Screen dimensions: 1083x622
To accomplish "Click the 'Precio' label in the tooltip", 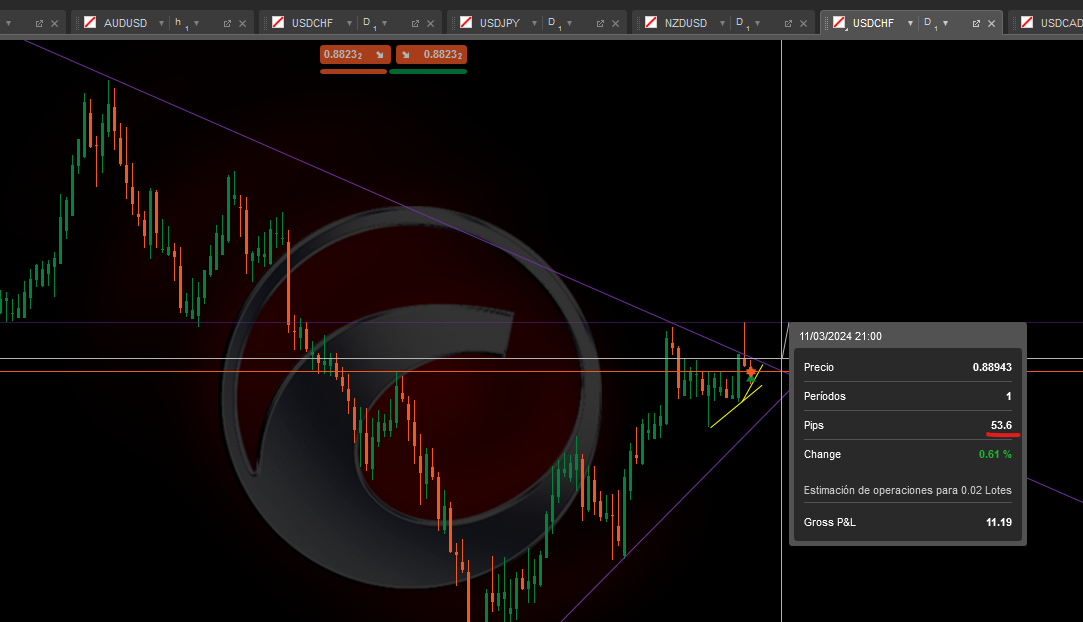I will 818,367.
